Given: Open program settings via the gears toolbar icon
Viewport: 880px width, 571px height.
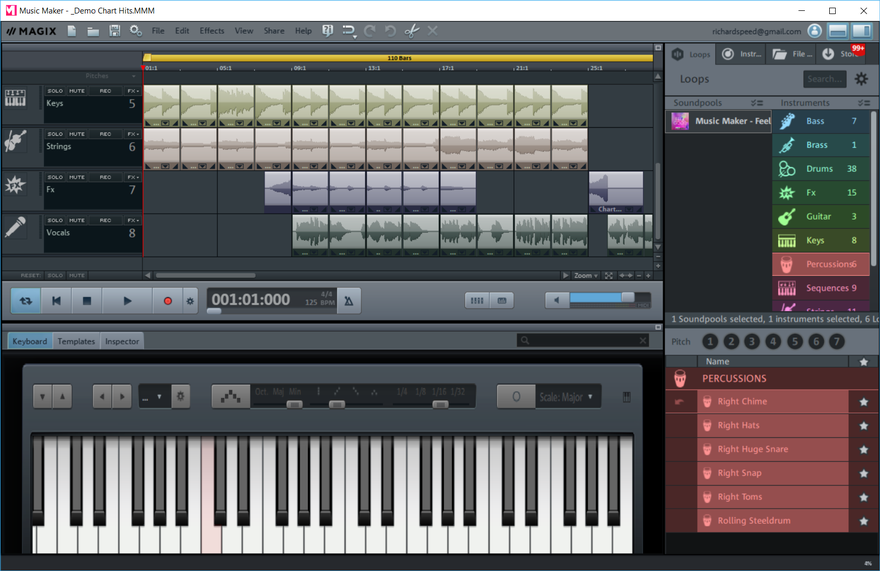Looking at the screenshot, I should (136, 31).
